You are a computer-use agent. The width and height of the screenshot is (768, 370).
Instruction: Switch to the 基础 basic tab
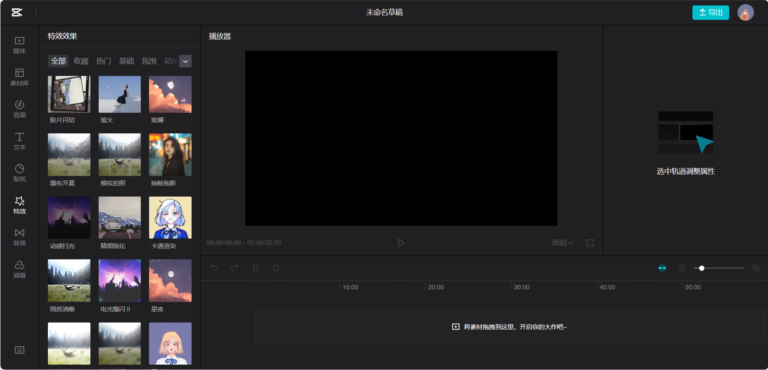click(x=126, y=61)
